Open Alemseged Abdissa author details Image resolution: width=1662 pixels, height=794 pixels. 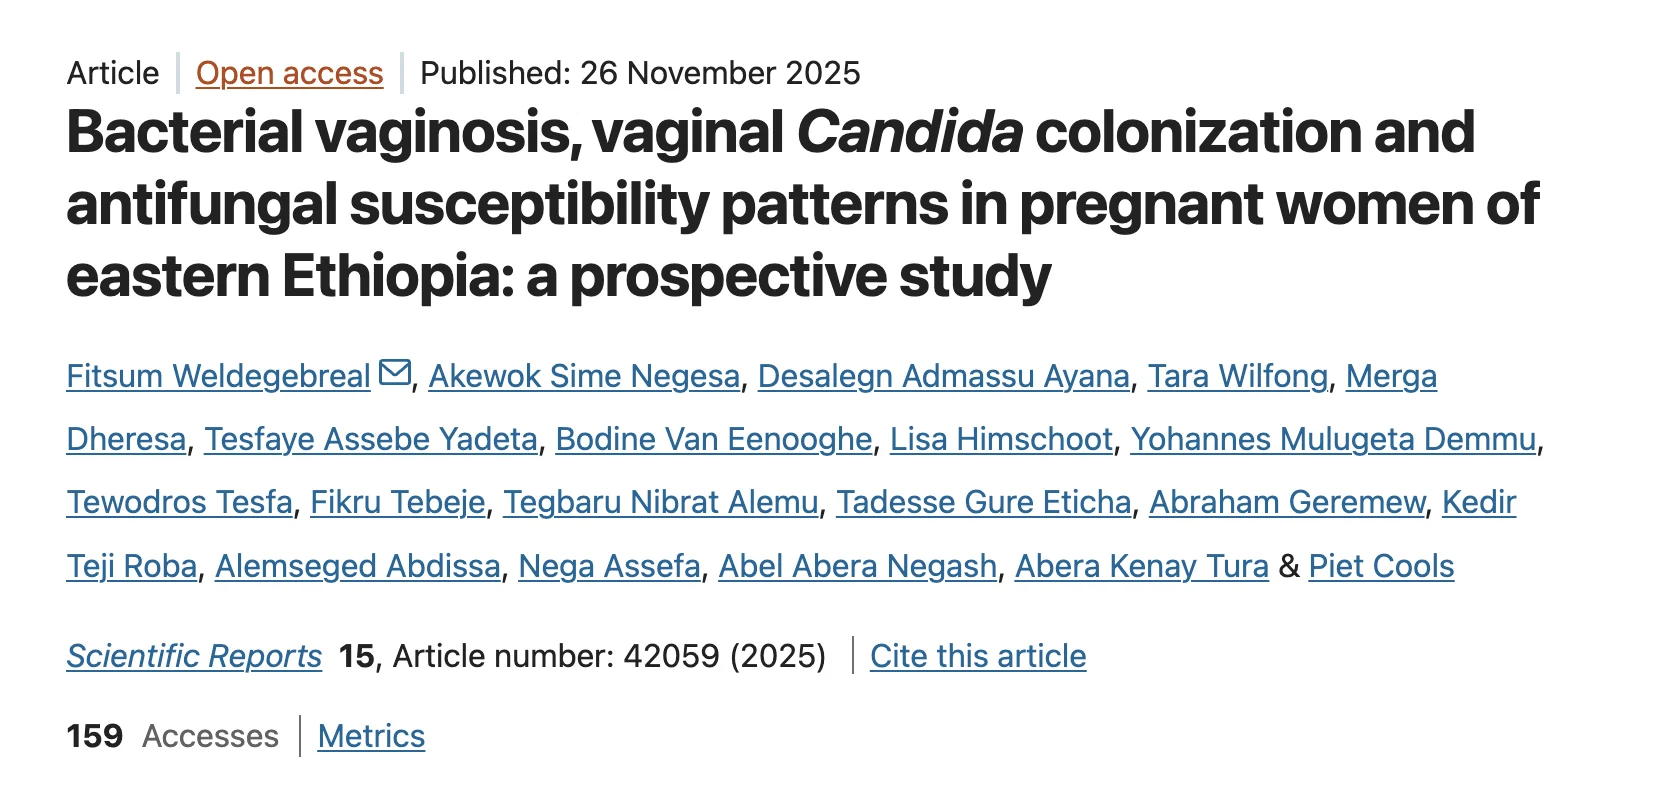click(357, 566)
